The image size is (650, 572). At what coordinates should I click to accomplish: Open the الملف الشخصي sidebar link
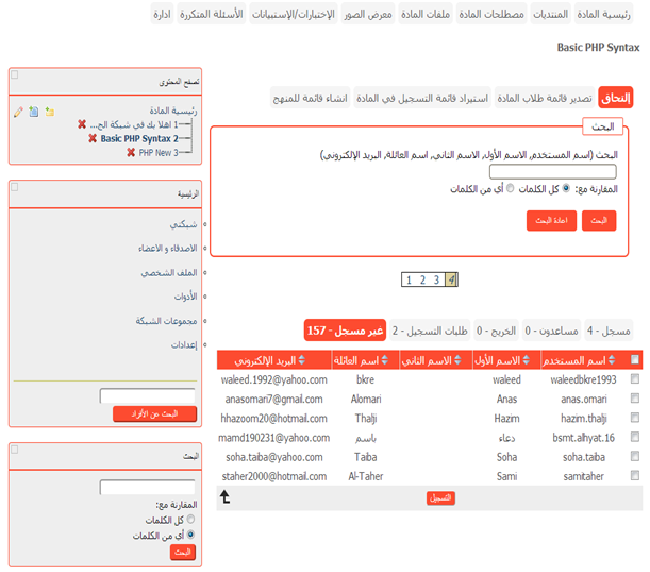pyautogui.click(x=169, y=272)
